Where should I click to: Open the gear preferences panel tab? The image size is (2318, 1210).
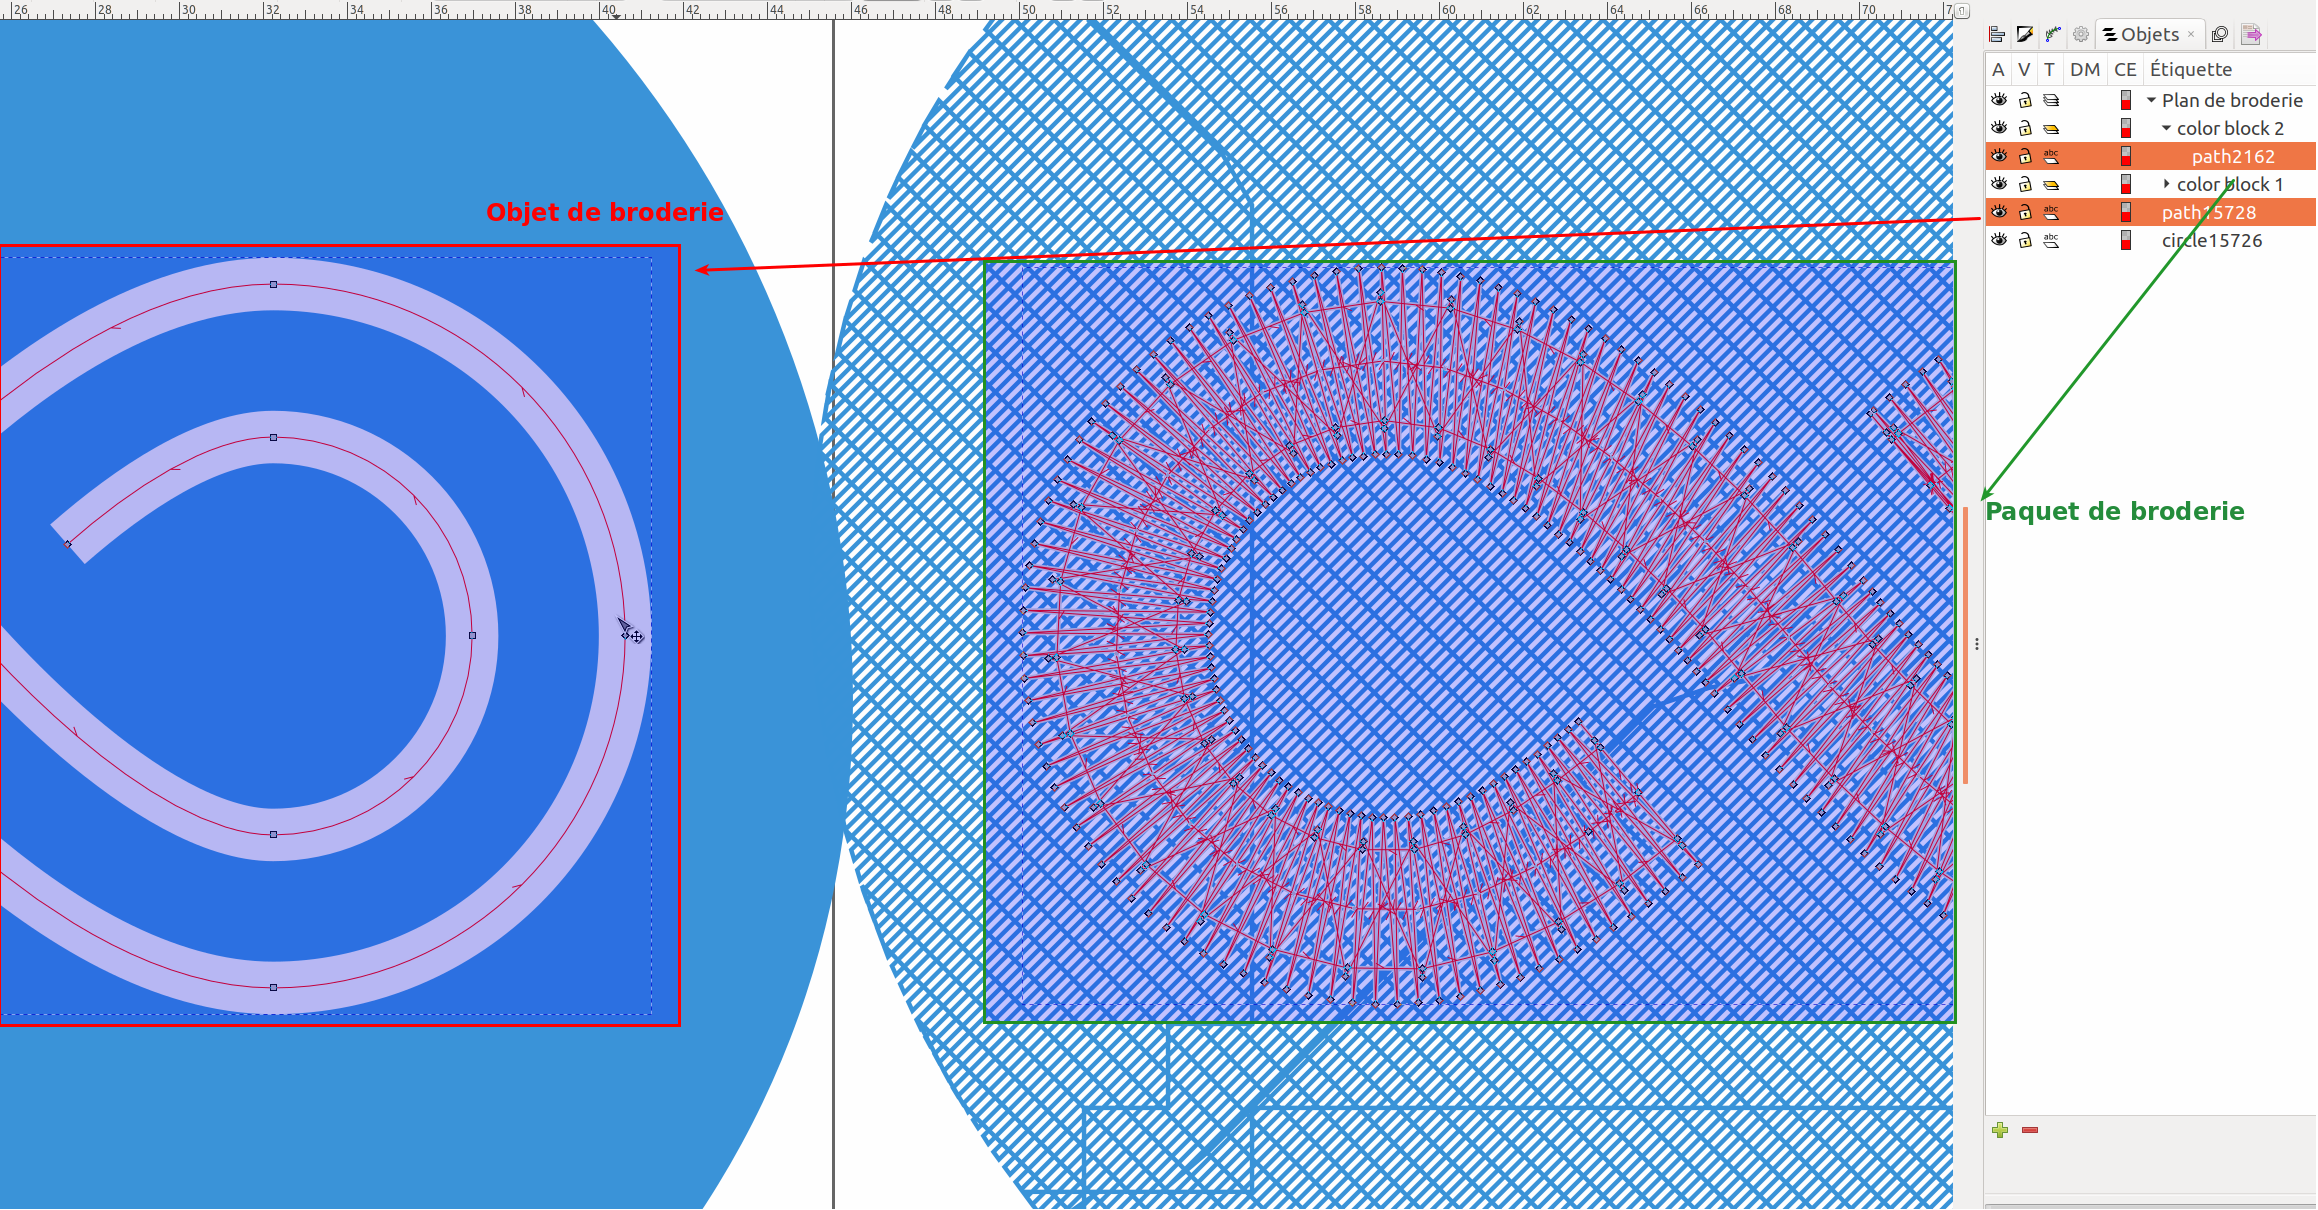point(2081,35)
